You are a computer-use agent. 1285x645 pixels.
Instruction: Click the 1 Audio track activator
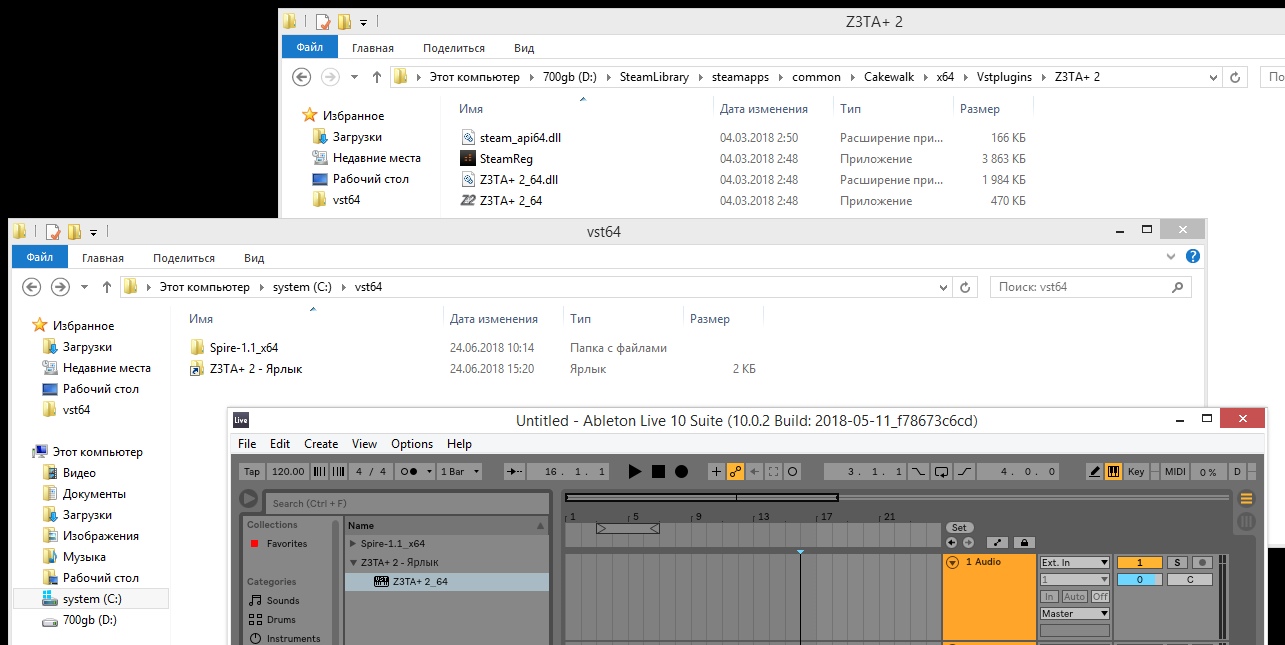coord(1139,562)
